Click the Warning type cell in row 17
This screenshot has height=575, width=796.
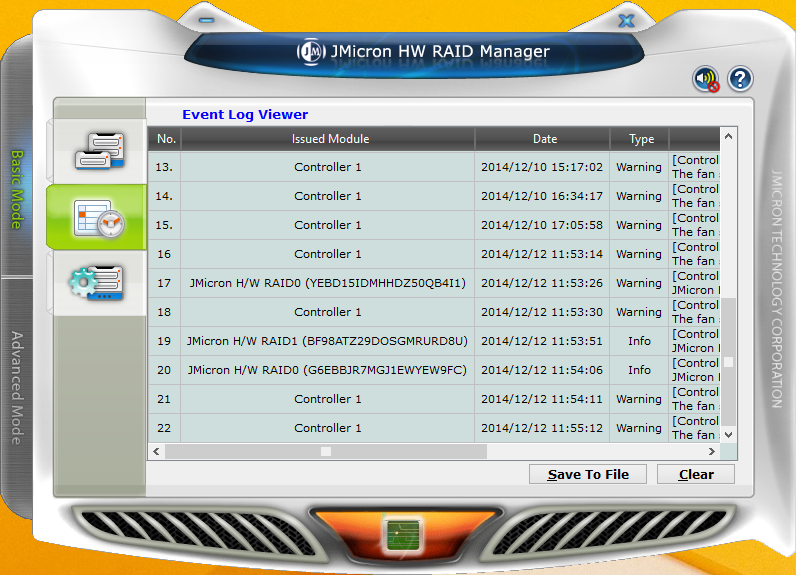[639, 283]
